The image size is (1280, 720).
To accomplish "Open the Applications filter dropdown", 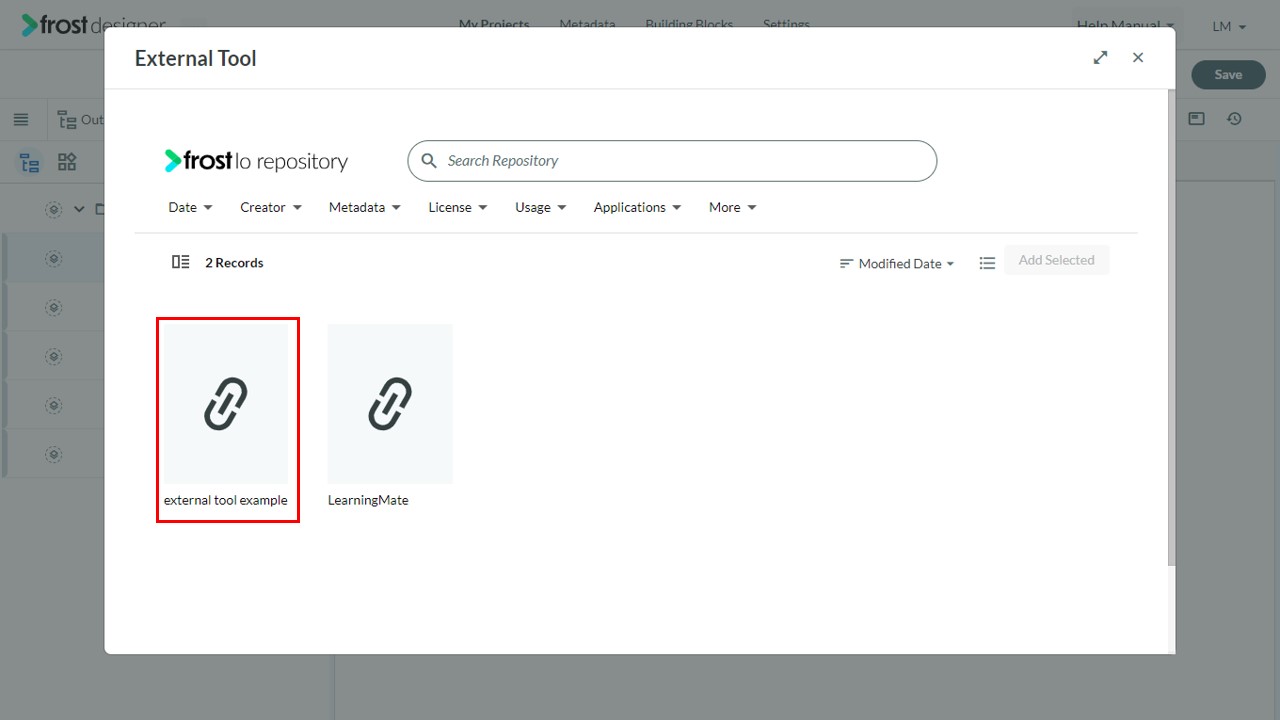I will coord(637,207).
